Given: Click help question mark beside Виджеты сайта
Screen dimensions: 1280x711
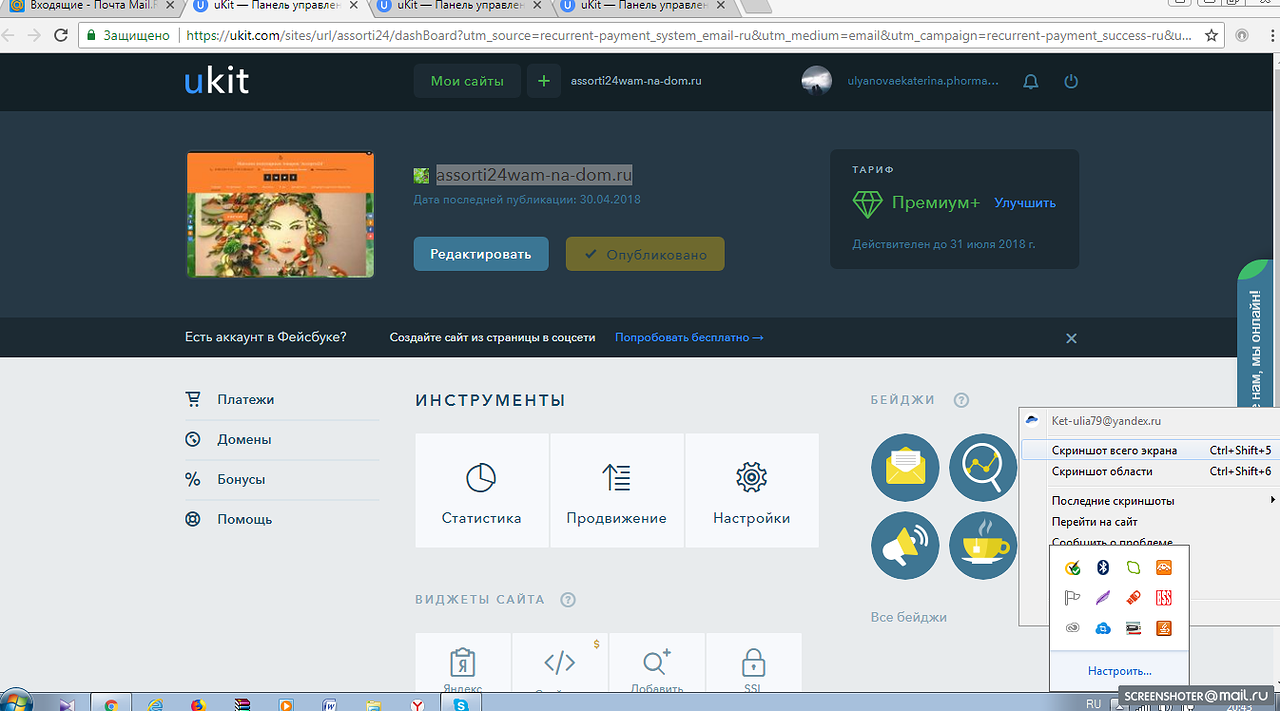Looking at the screenshot, I should coord(568,600).
